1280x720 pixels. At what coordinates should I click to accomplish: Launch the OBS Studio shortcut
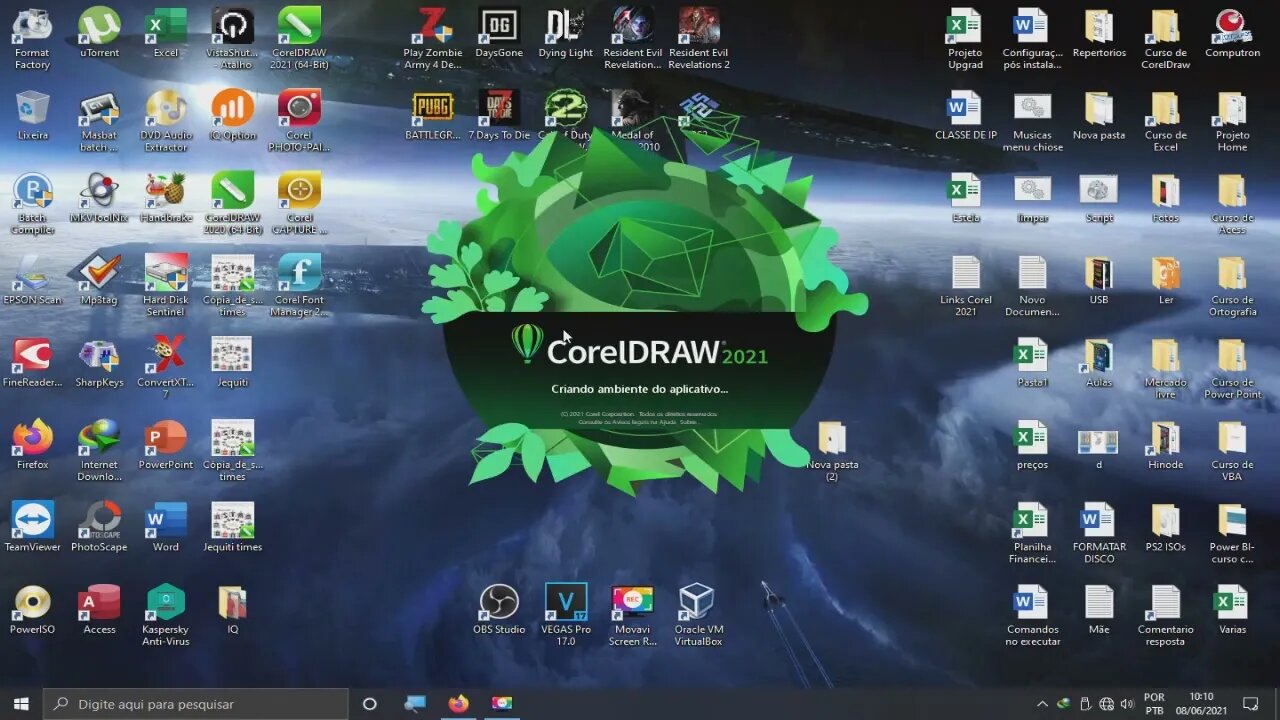pos(499,610)
